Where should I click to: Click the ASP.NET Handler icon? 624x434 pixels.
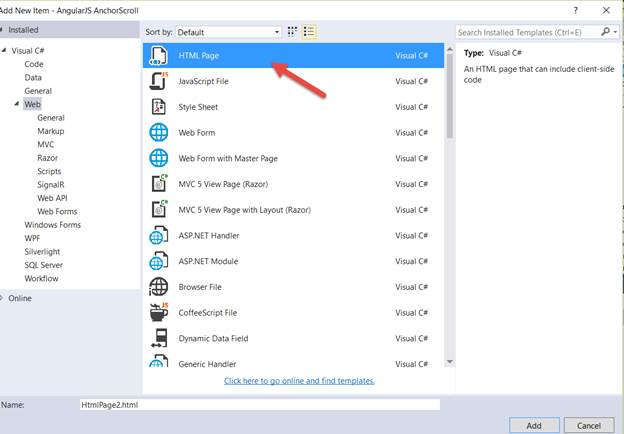pos(158,235)
